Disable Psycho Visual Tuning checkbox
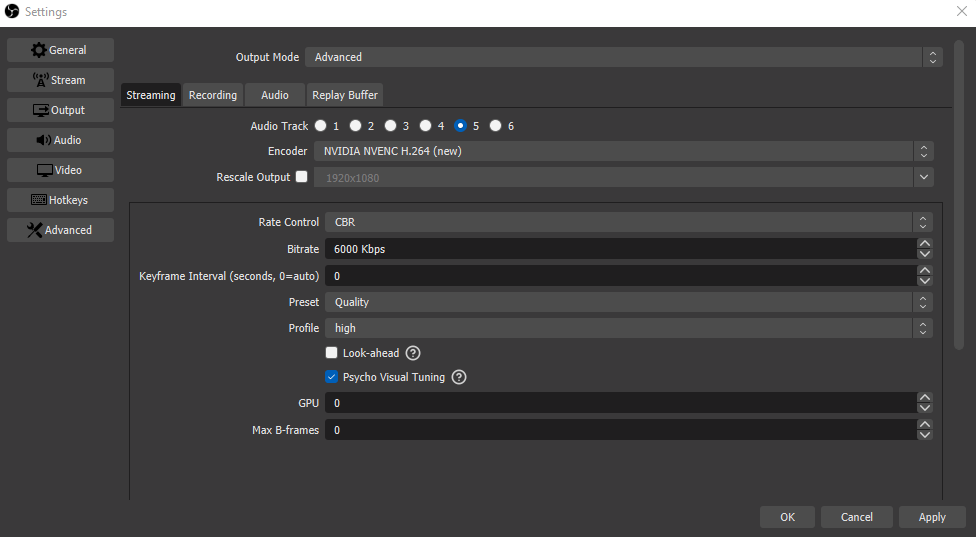Screen dimensions: 976x537 pos(332,377)
